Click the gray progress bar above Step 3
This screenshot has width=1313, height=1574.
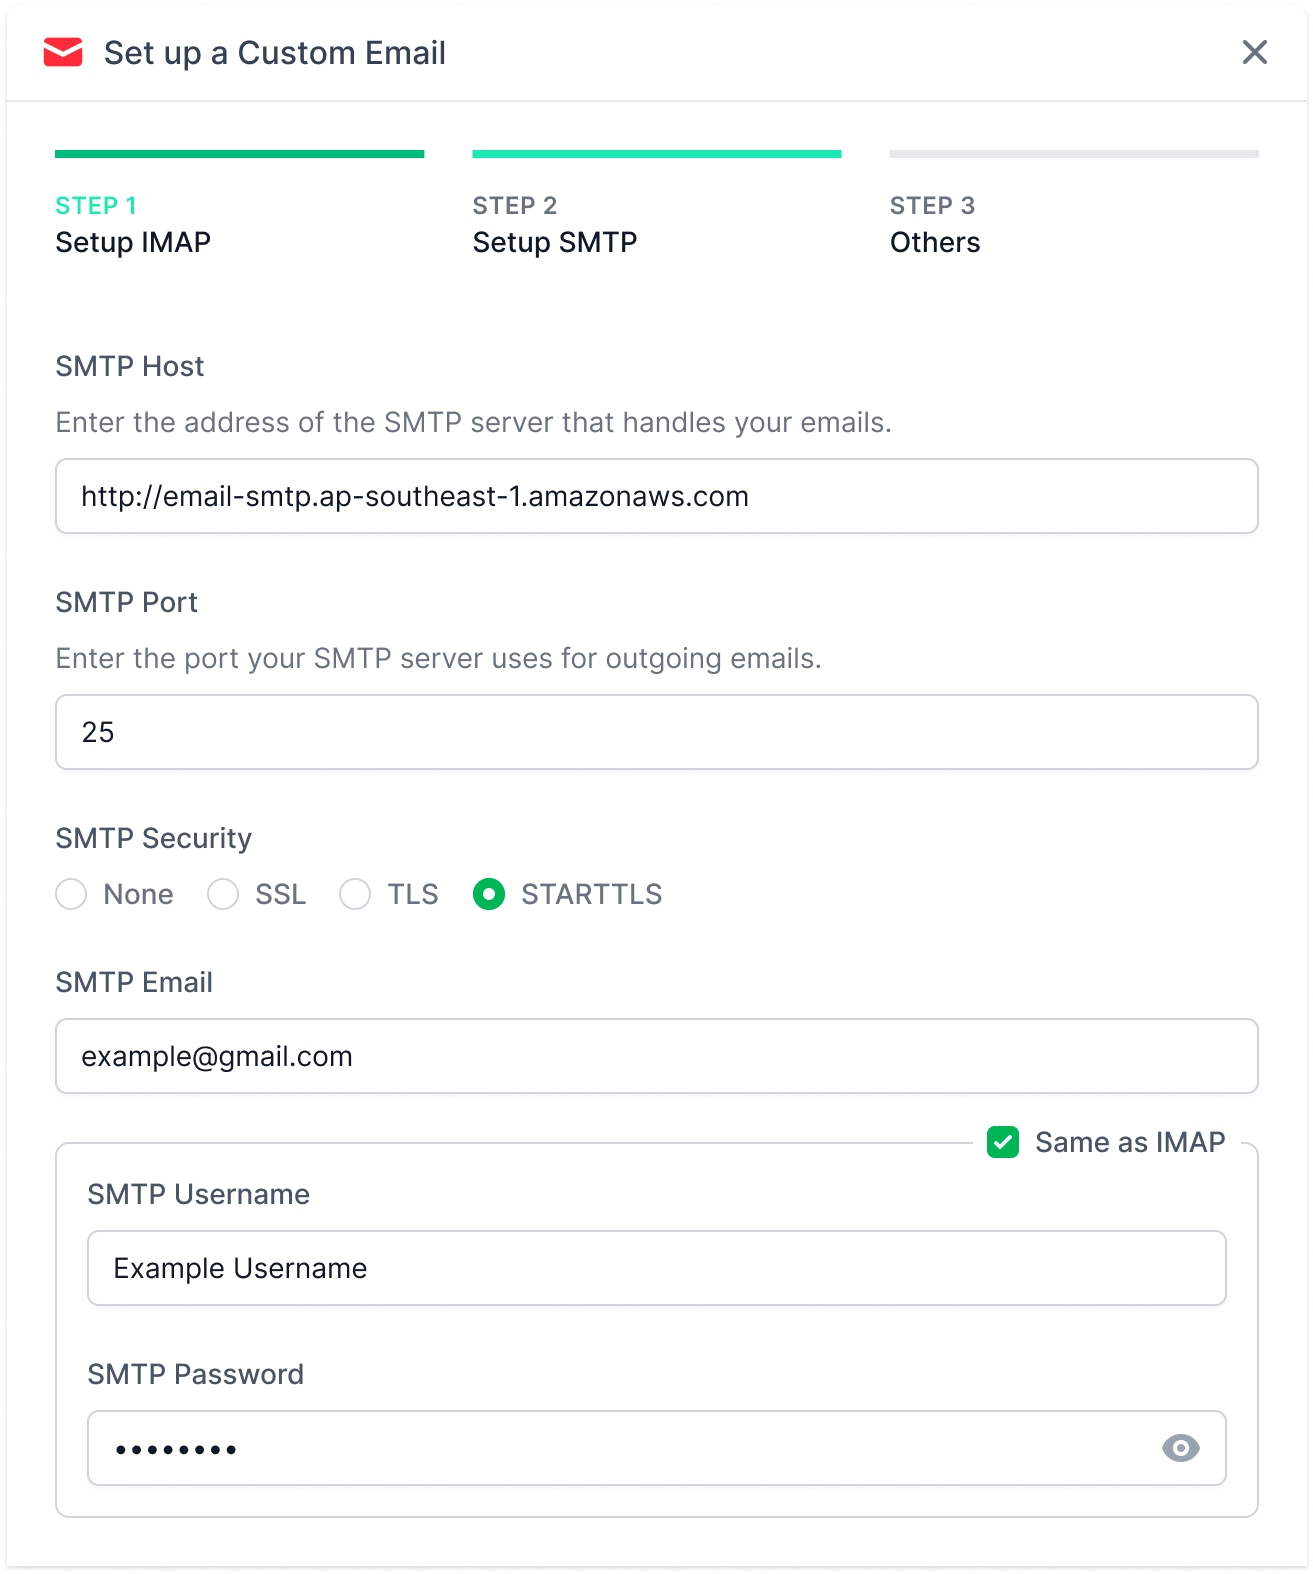1073,154
